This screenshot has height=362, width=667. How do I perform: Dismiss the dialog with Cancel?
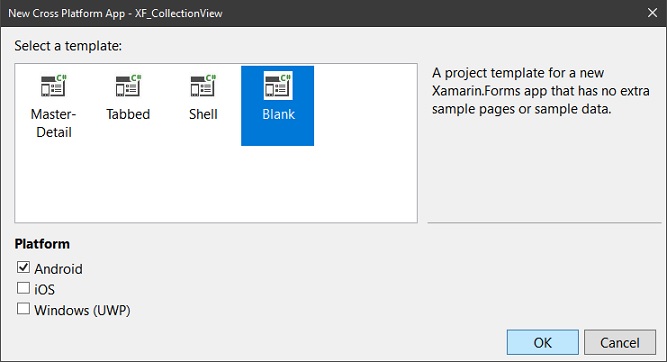point(620,342)
